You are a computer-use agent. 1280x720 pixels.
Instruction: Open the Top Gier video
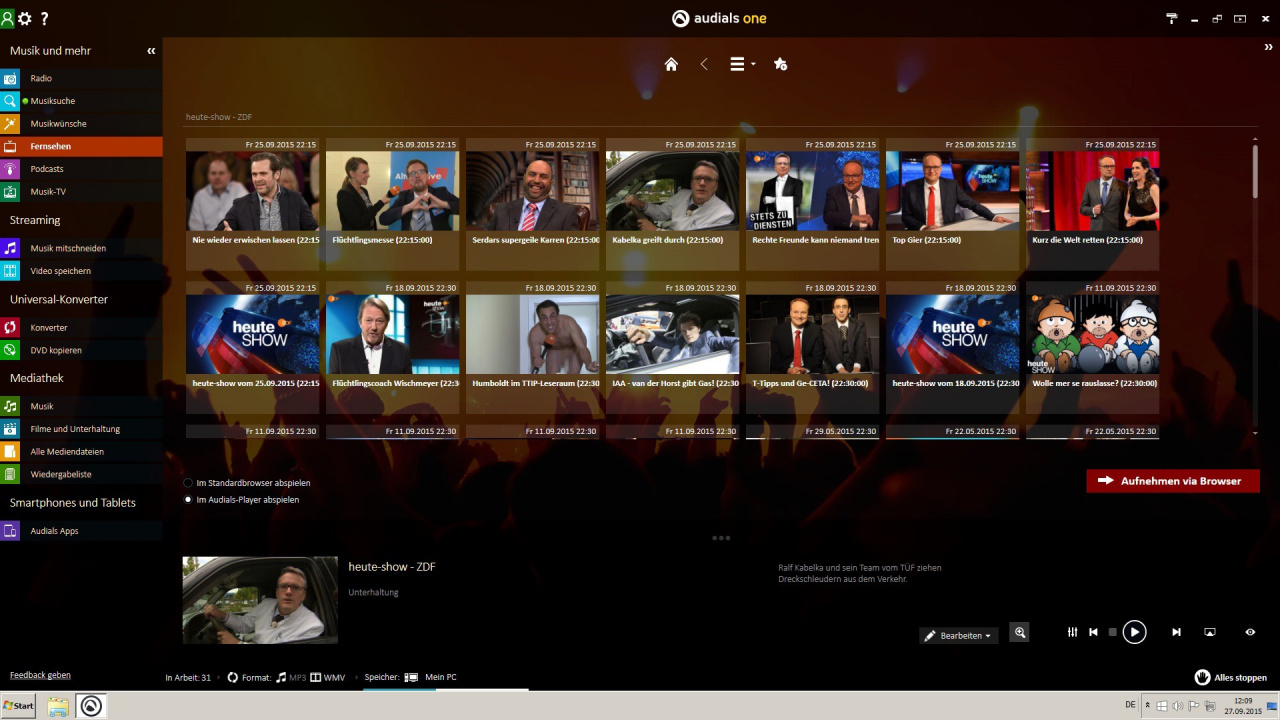(953, 191)
